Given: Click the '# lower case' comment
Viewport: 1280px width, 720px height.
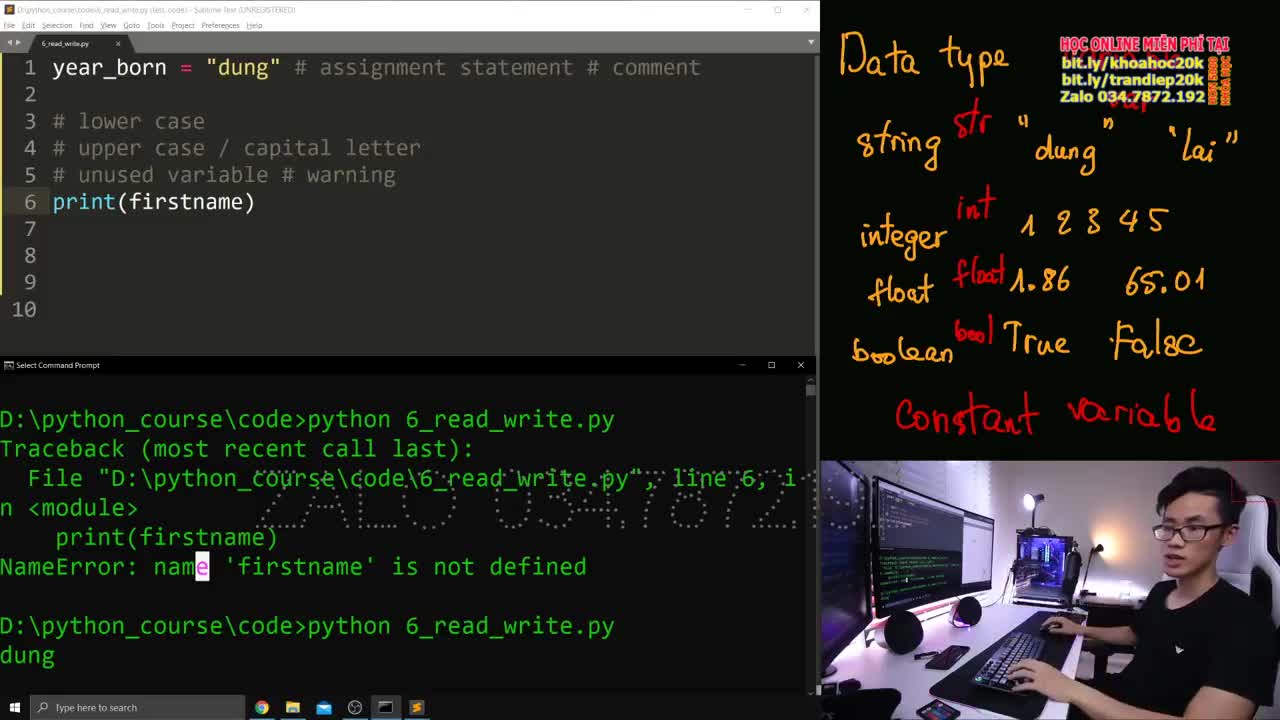Looking at the screenshot, I should click(129, 121).
